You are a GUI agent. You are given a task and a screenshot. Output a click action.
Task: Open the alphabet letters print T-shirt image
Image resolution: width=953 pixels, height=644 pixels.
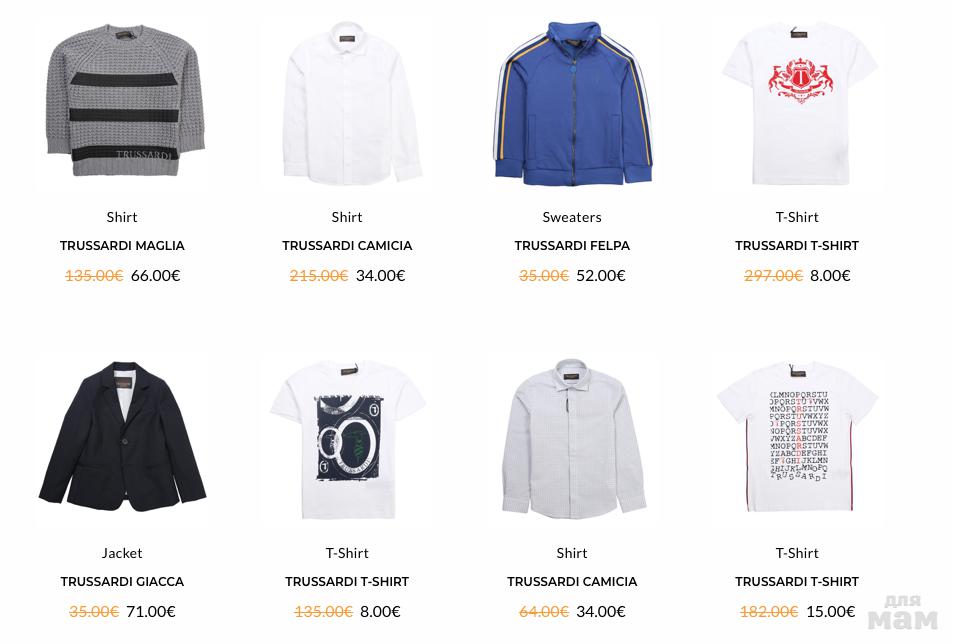click(x=798, y=436)
